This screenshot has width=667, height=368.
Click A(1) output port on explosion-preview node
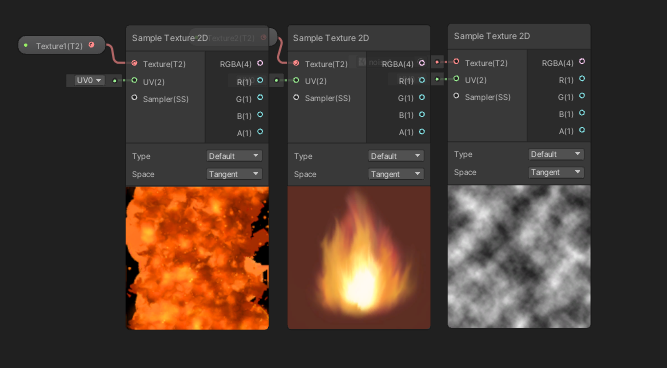[260, 132]
